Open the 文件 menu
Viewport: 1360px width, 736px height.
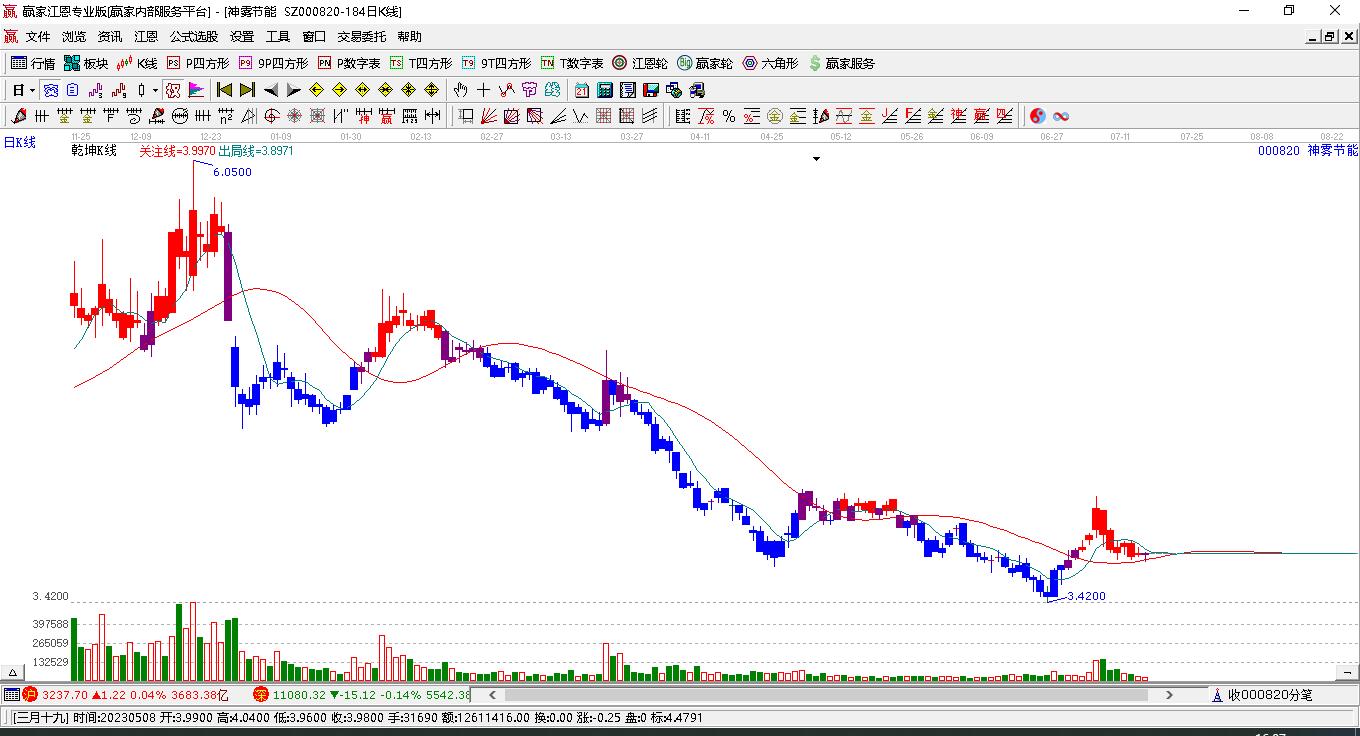point(38,37)
